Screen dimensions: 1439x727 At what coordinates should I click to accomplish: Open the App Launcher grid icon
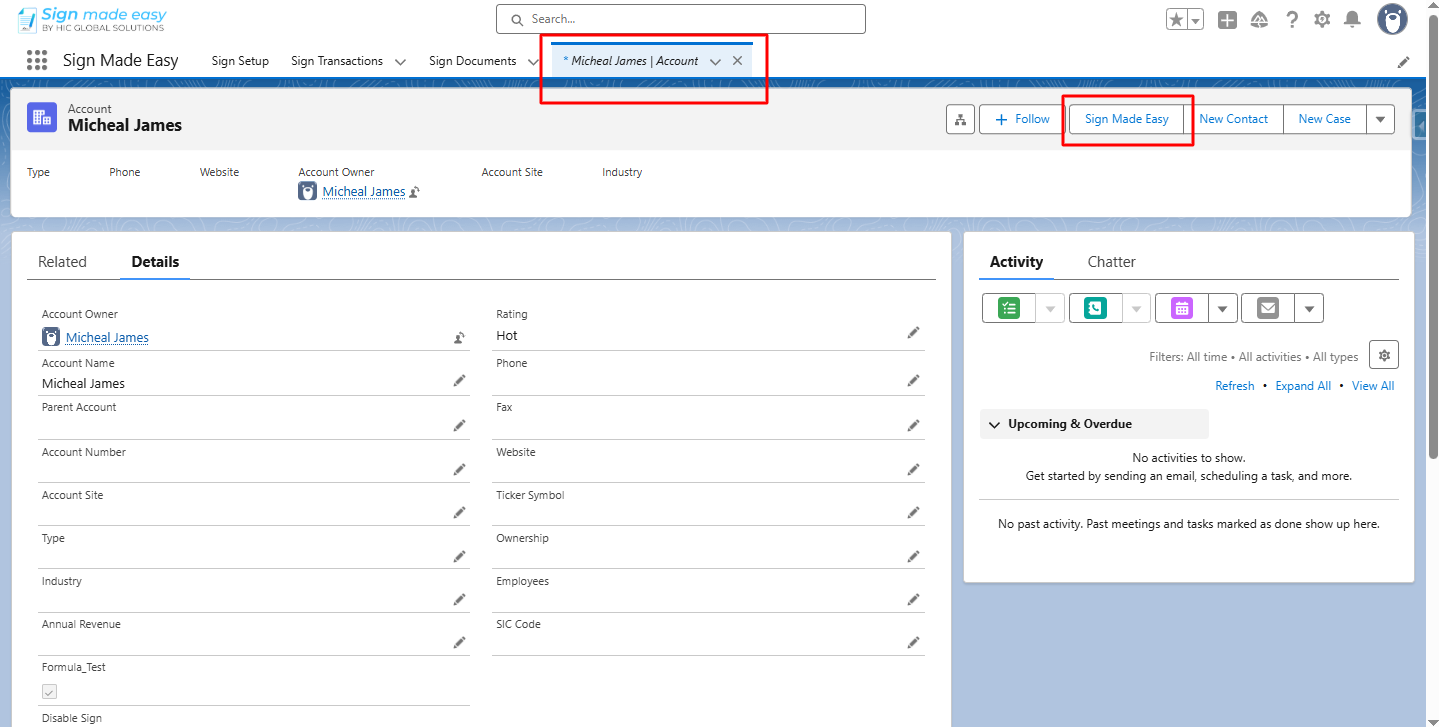click(37, 61)
